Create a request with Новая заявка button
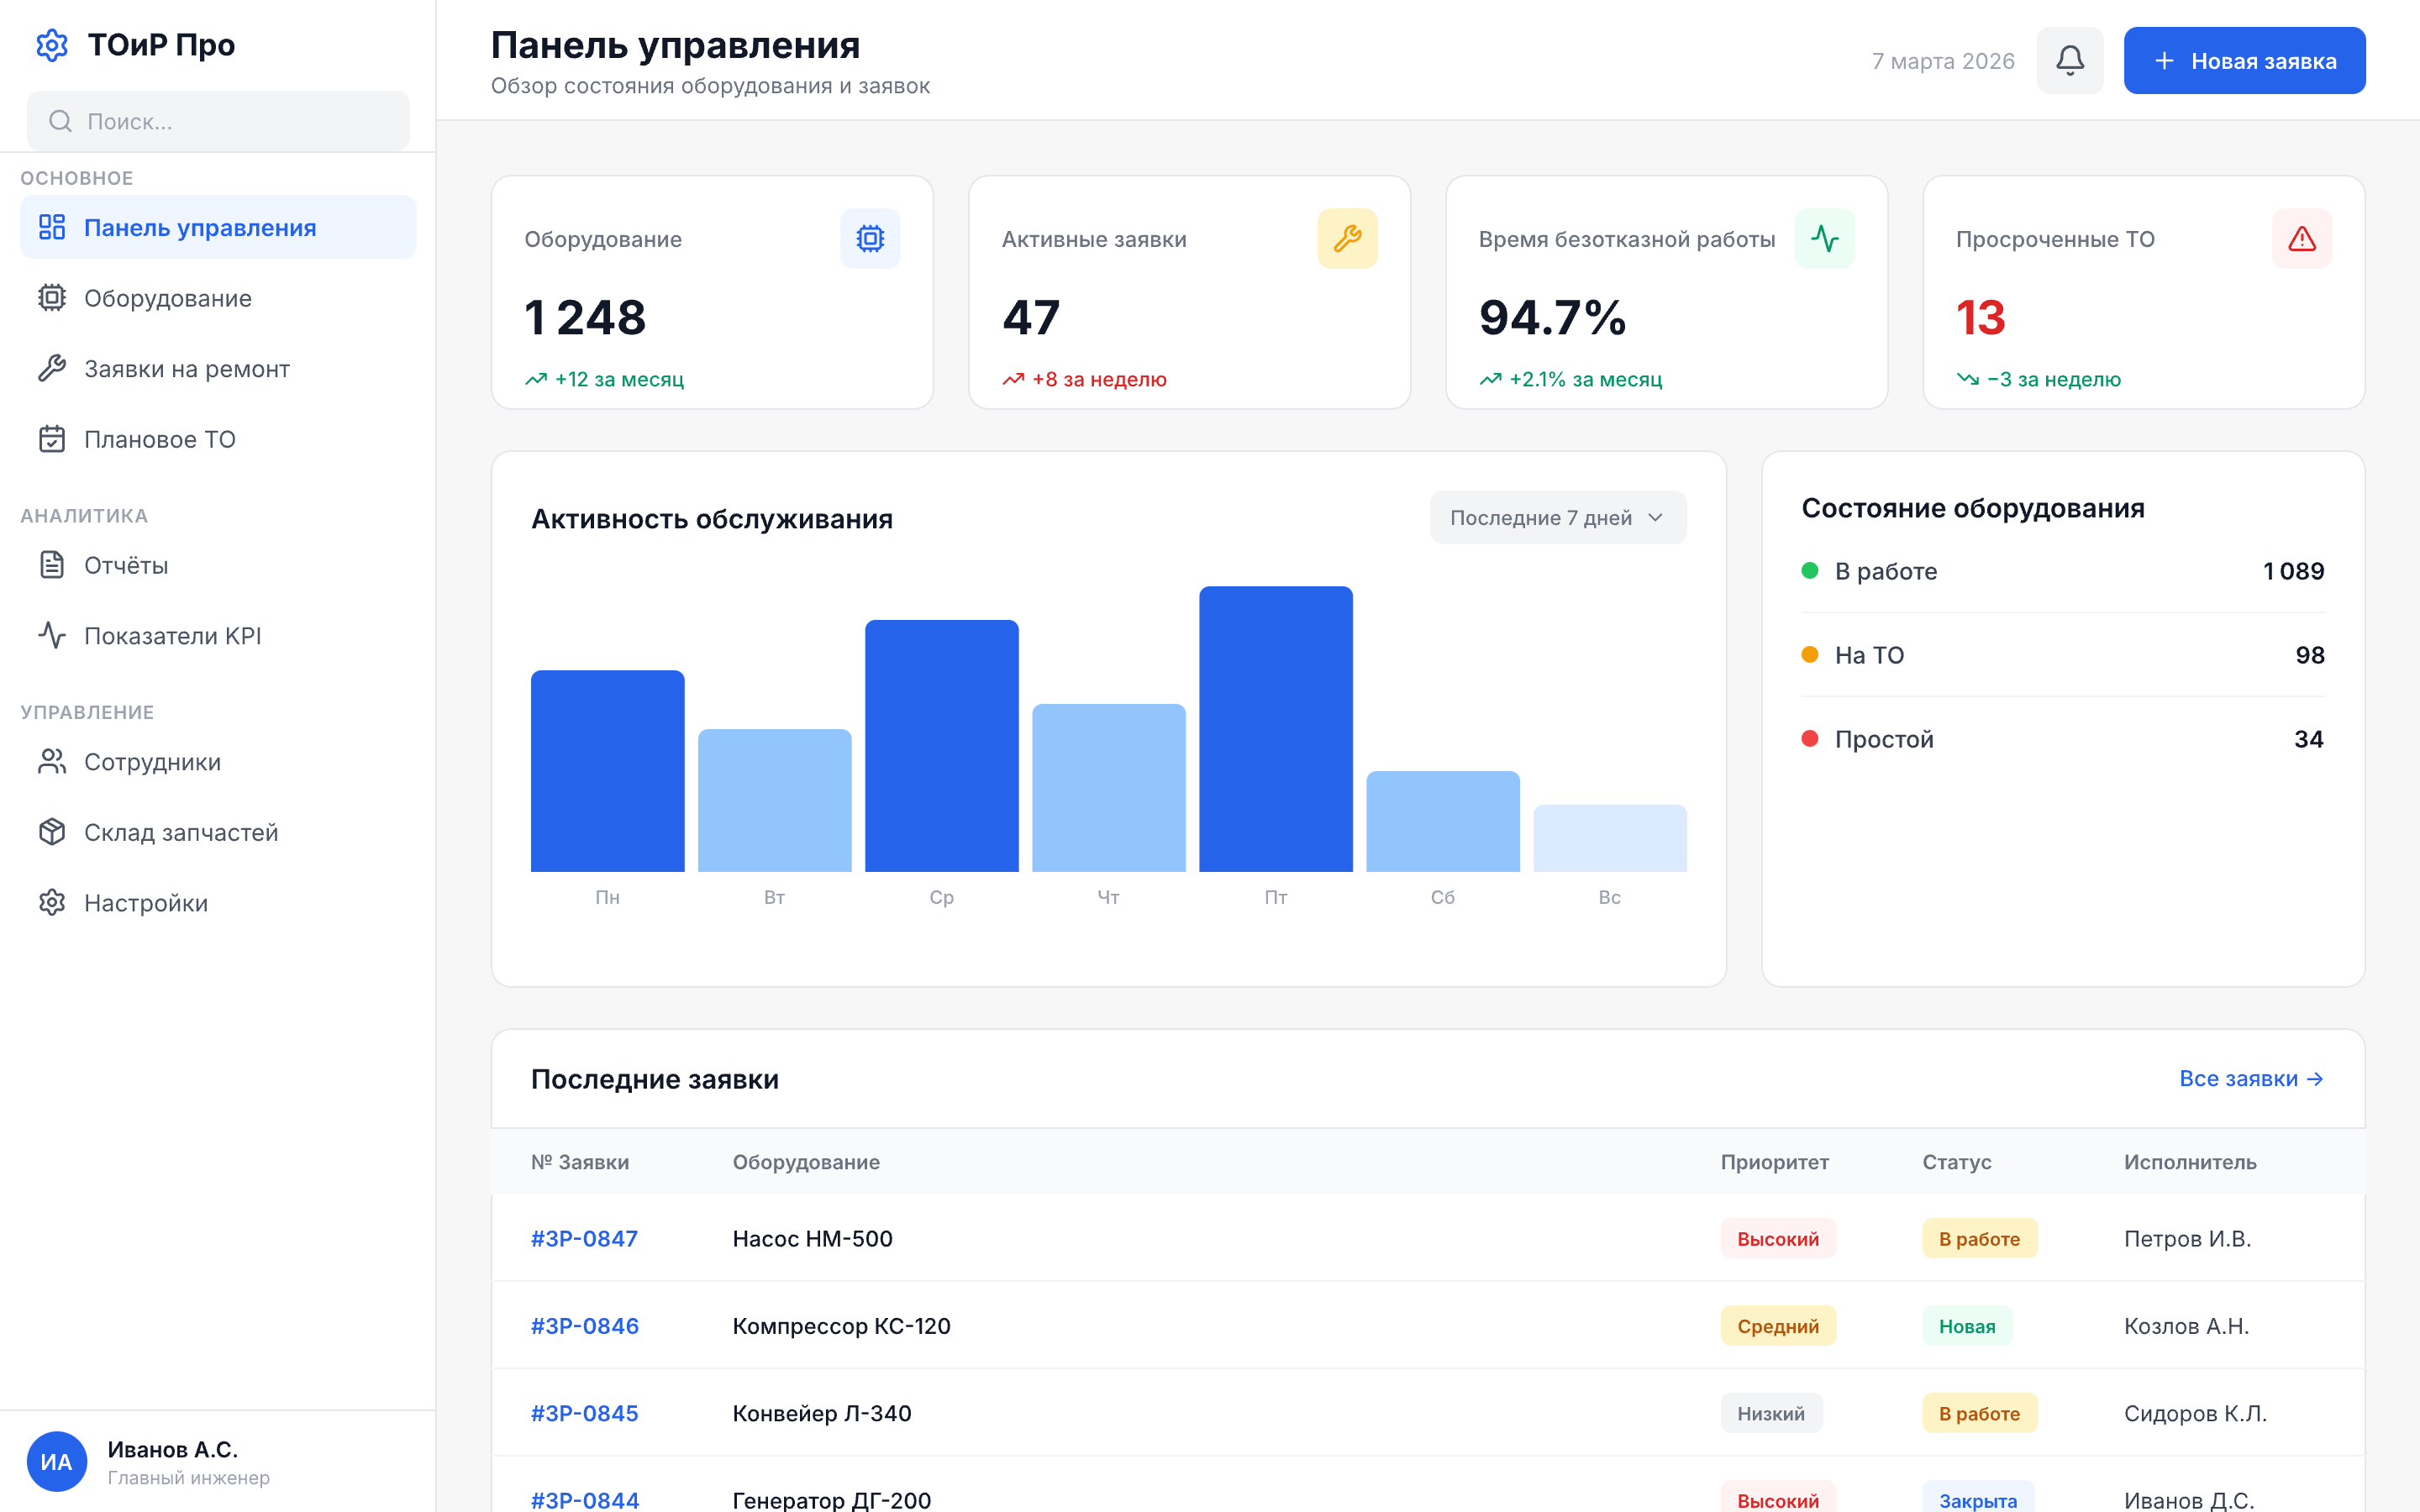 tap(2244, 60)
